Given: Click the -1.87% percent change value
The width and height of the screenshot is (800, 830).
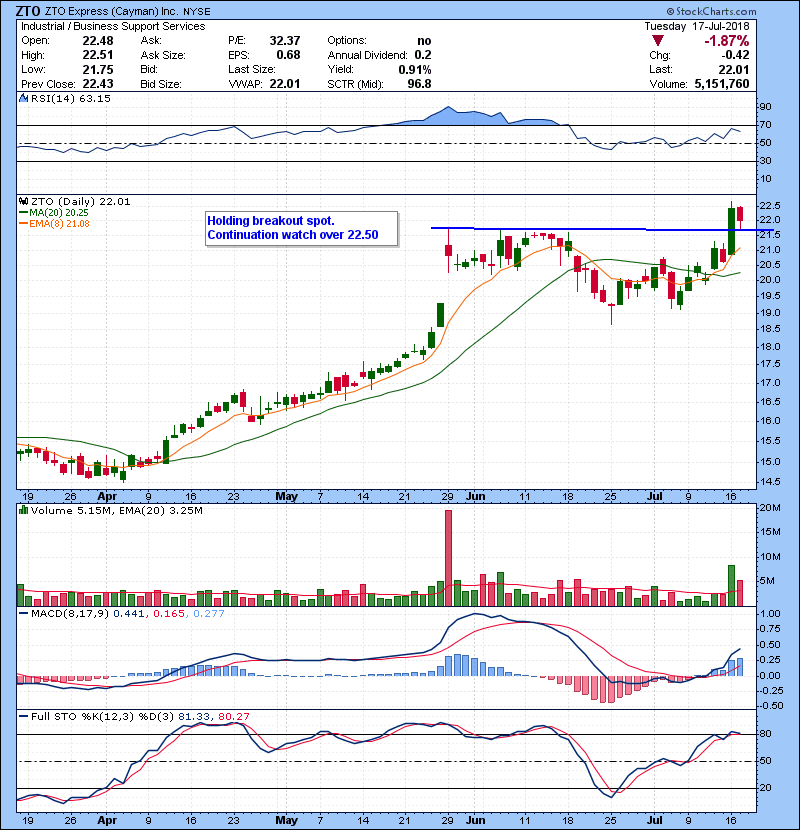Looking at the screenshot, I should (726, 41).
